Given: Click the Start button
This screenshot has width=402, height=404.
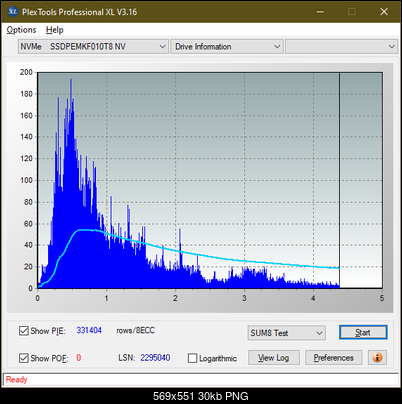Looking at the screenshot, I should coord(363,332).
